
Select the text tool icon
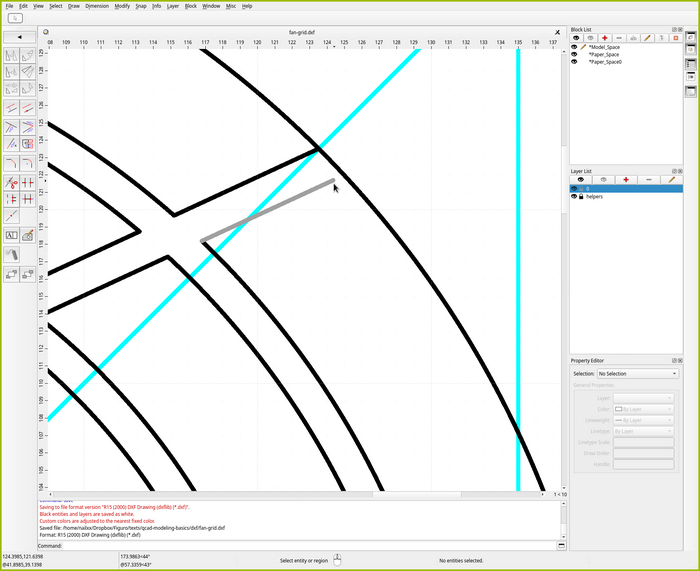(11, 235)
